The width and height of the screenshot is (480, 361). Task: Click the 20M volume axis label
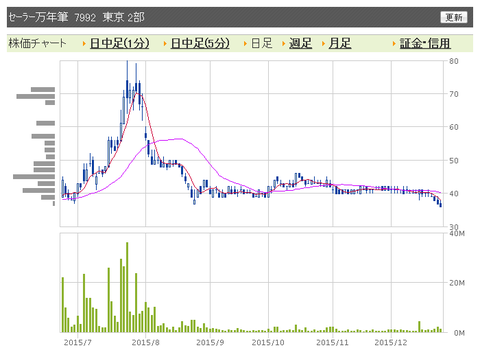tap(456, 283)
